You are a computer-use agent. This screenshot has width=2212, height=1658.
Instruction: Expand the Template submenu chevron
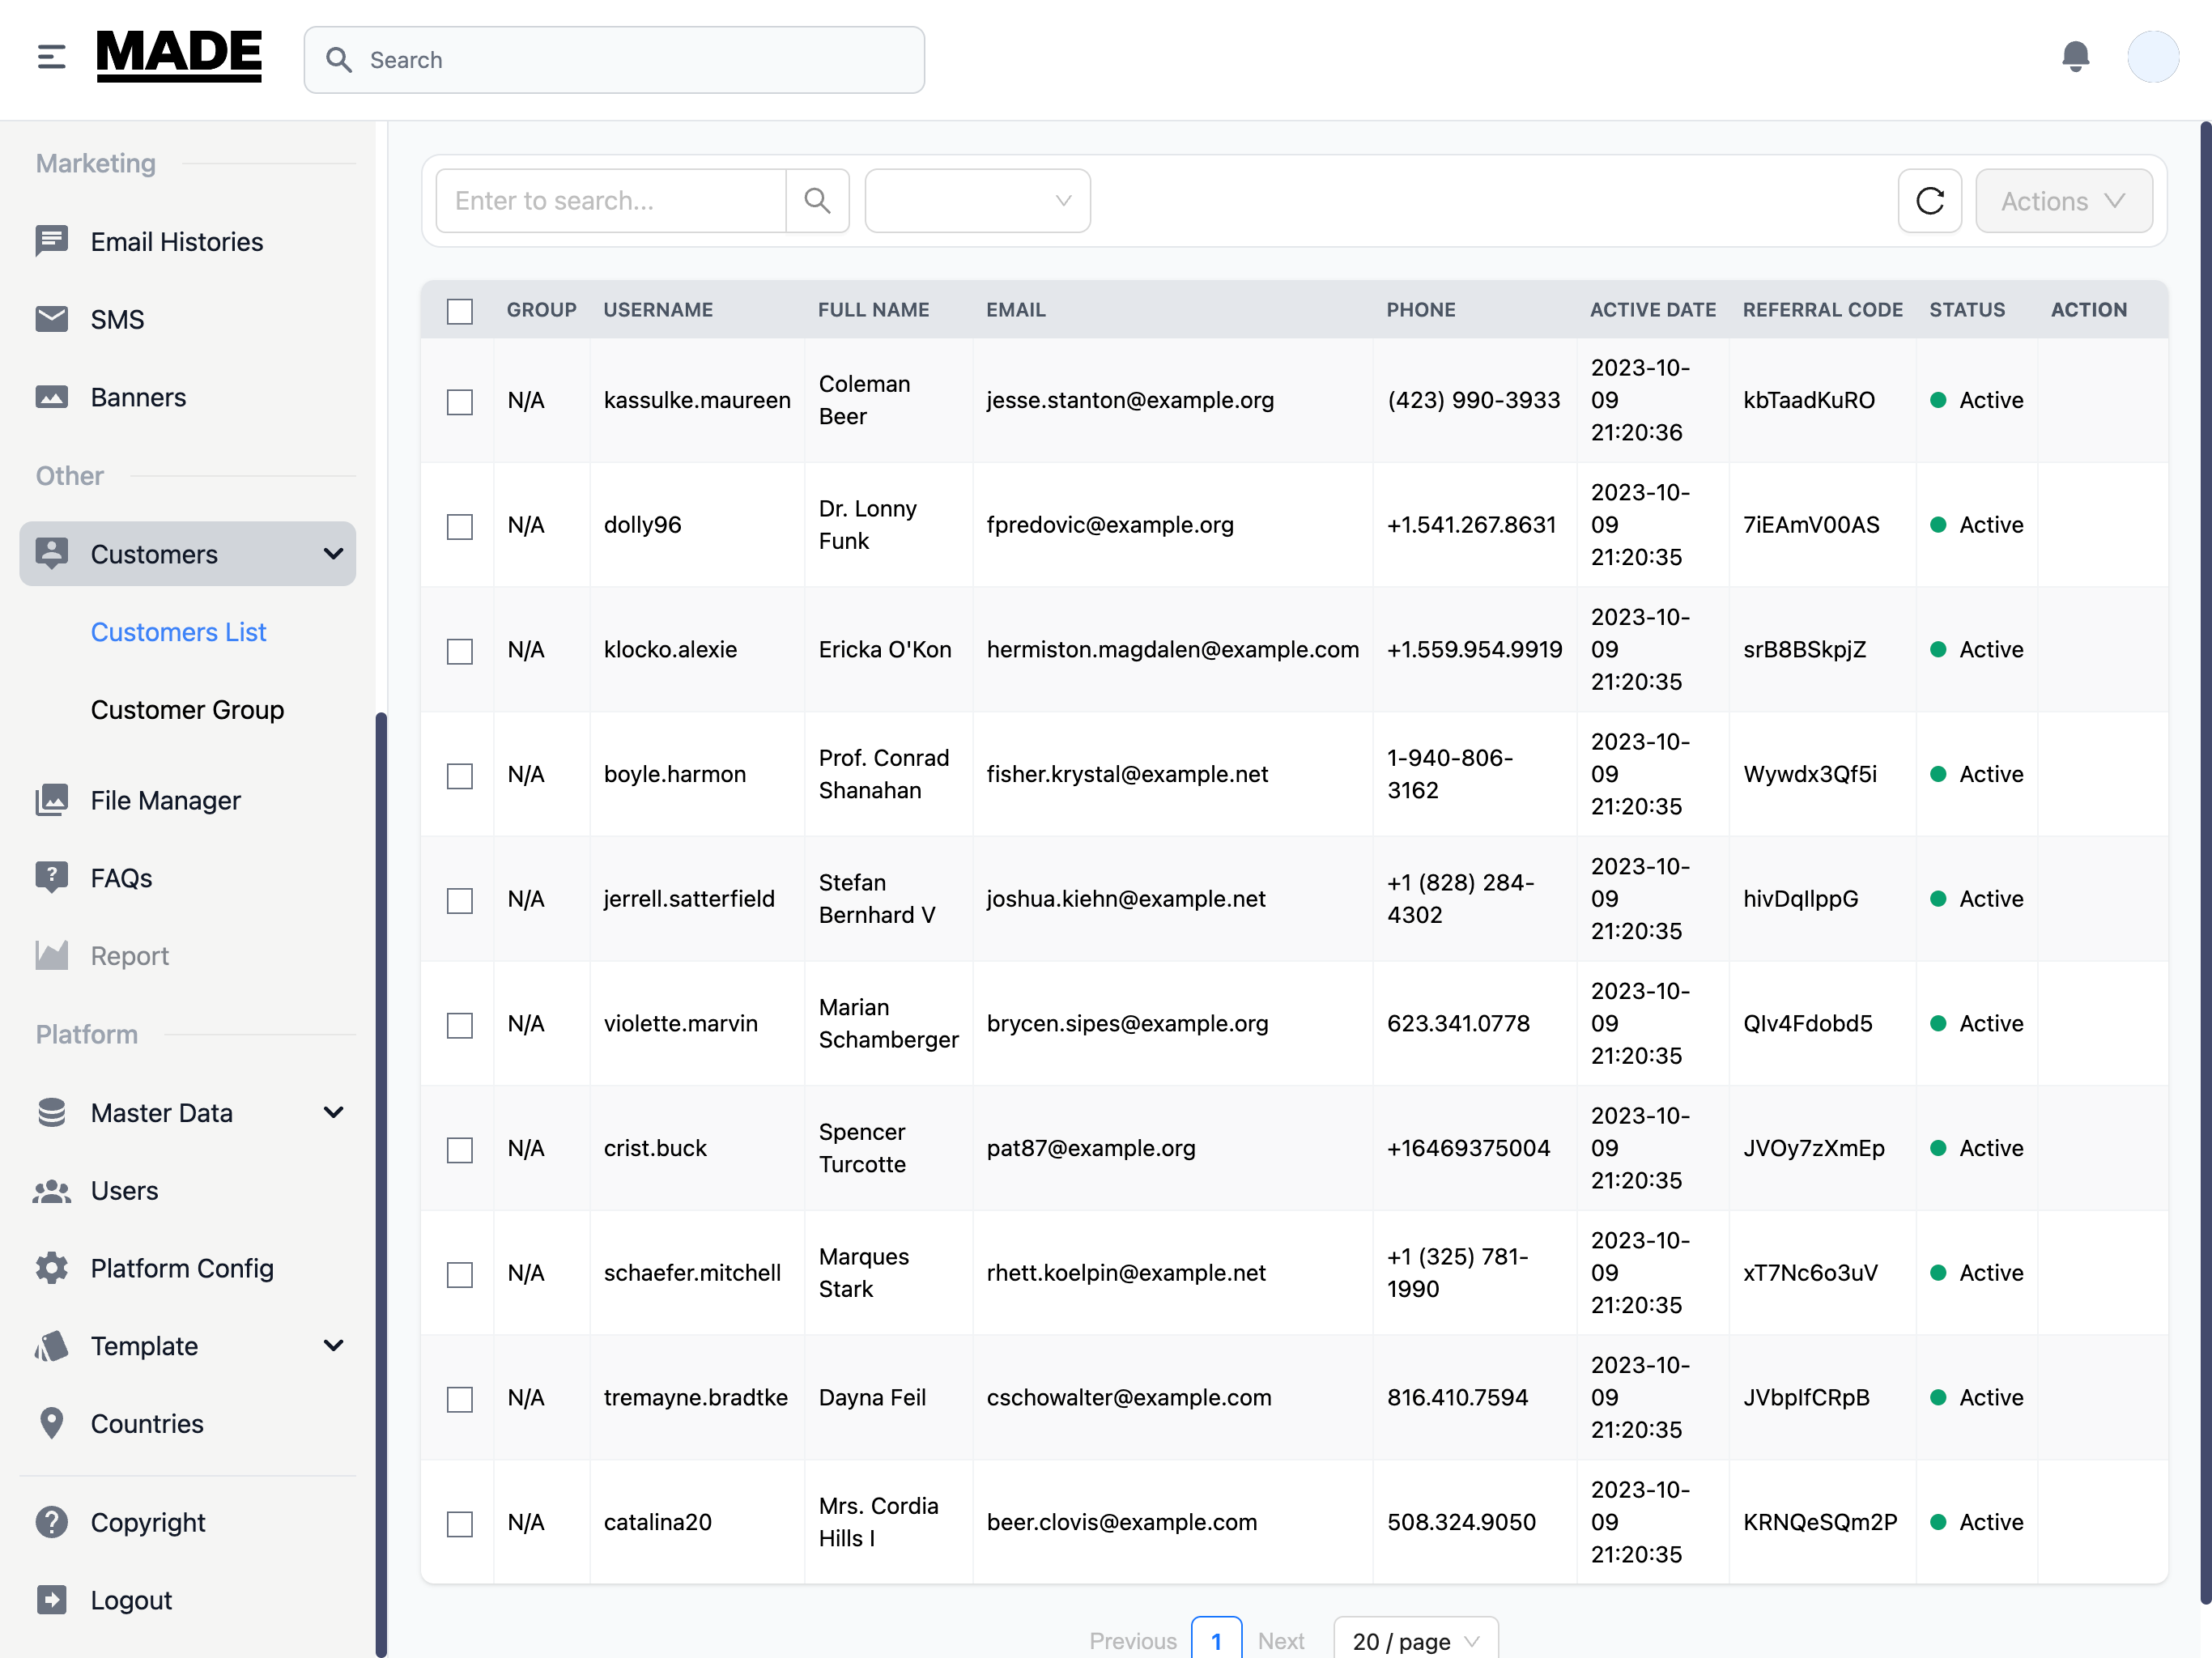[333, 1346]
